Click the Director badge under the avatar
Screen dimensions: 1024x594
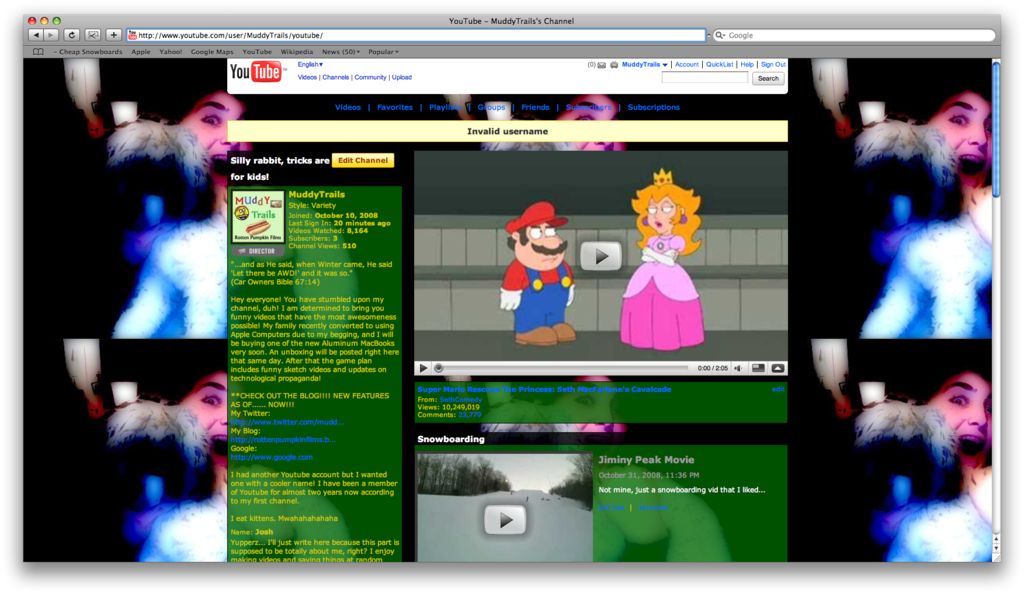[259, 251]
